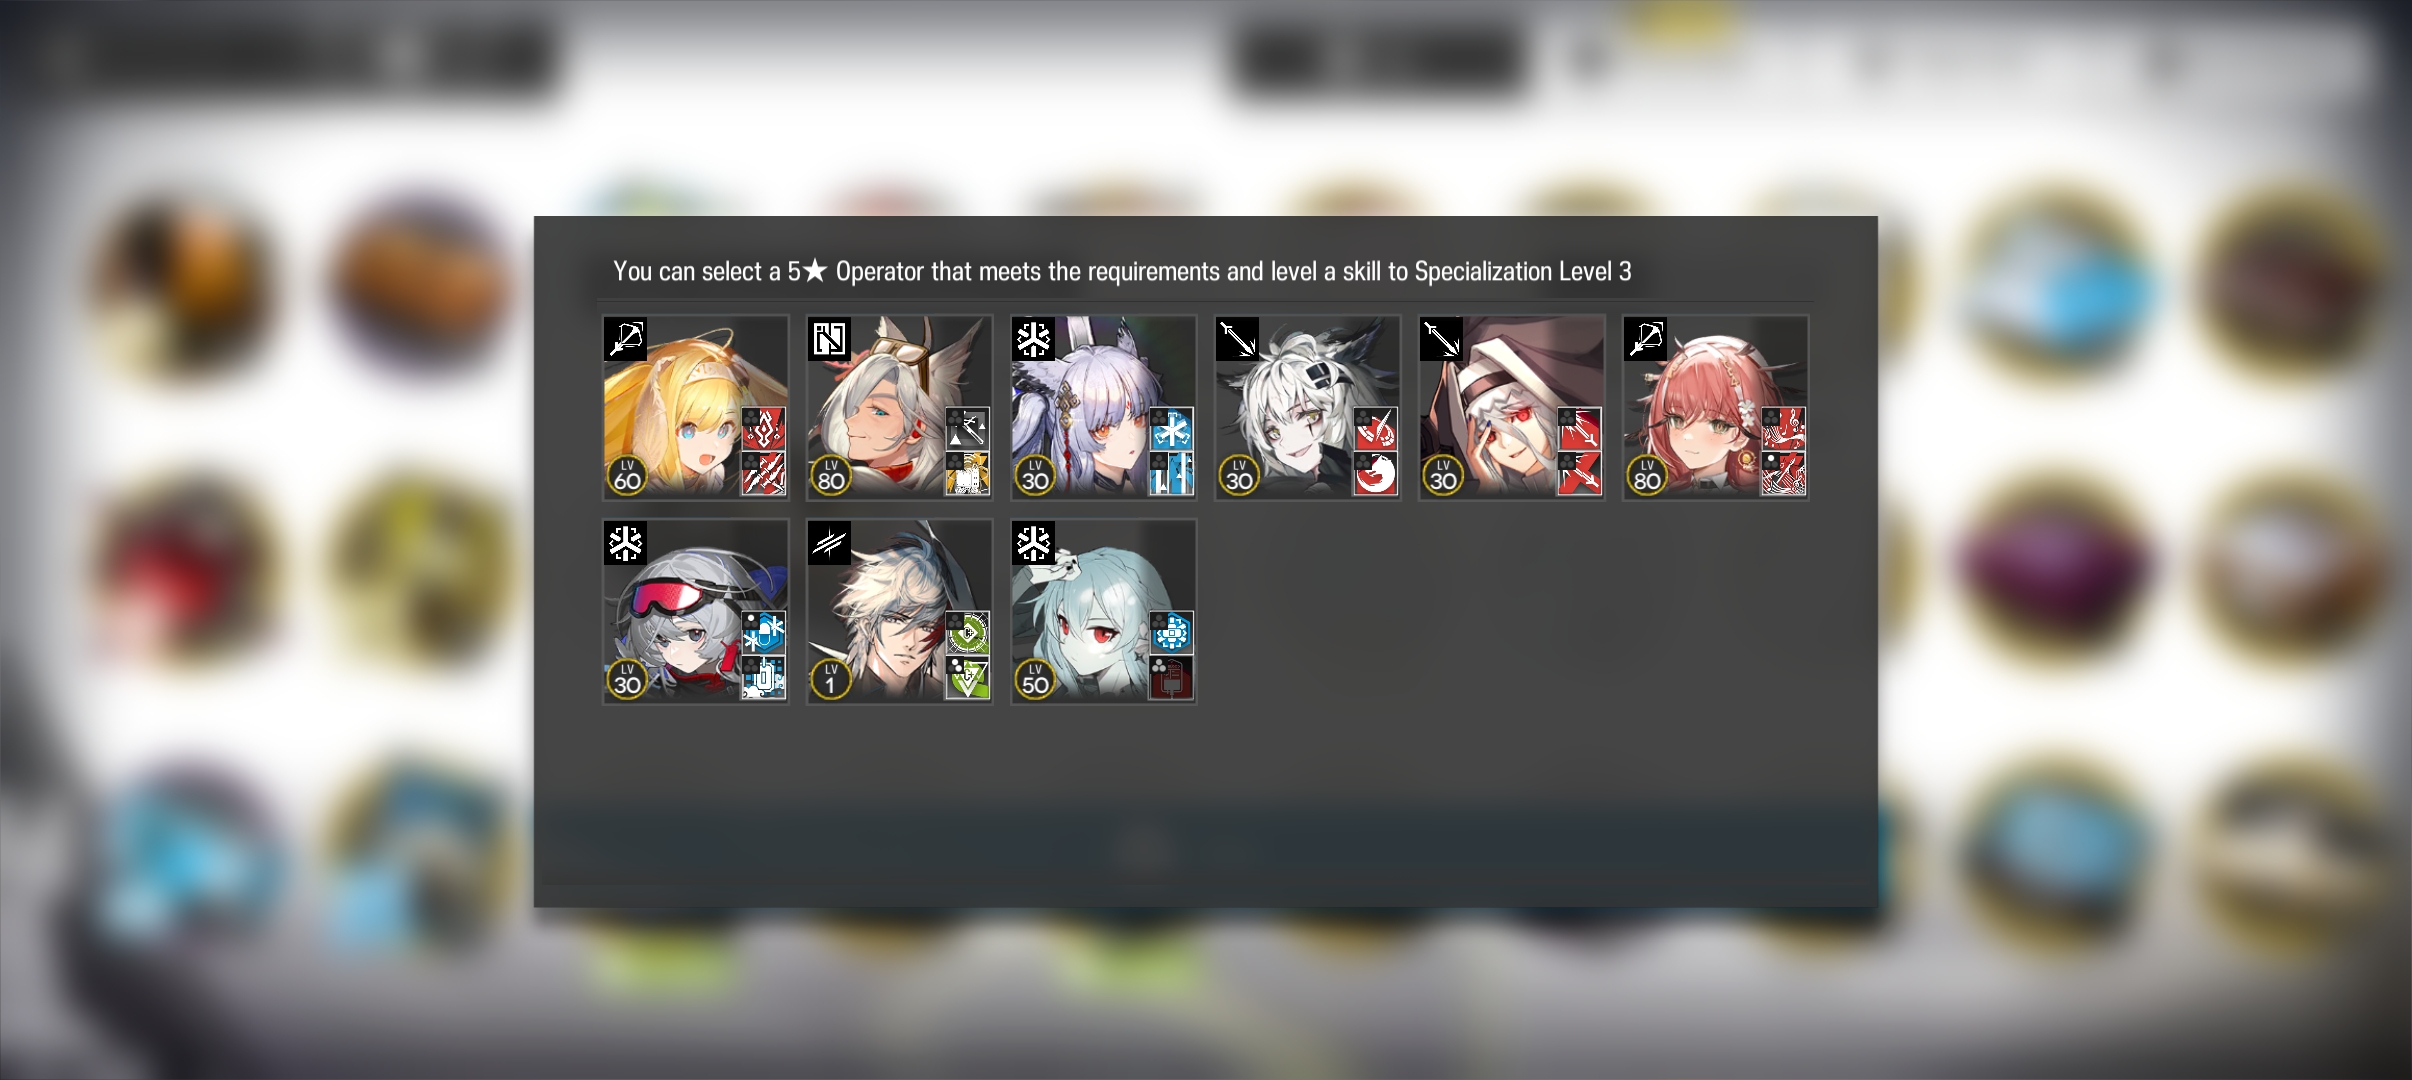Viewport: 2412px width, 1080px height.
Task: Select the blonde operator at LV 60
Action: (695, 407)
